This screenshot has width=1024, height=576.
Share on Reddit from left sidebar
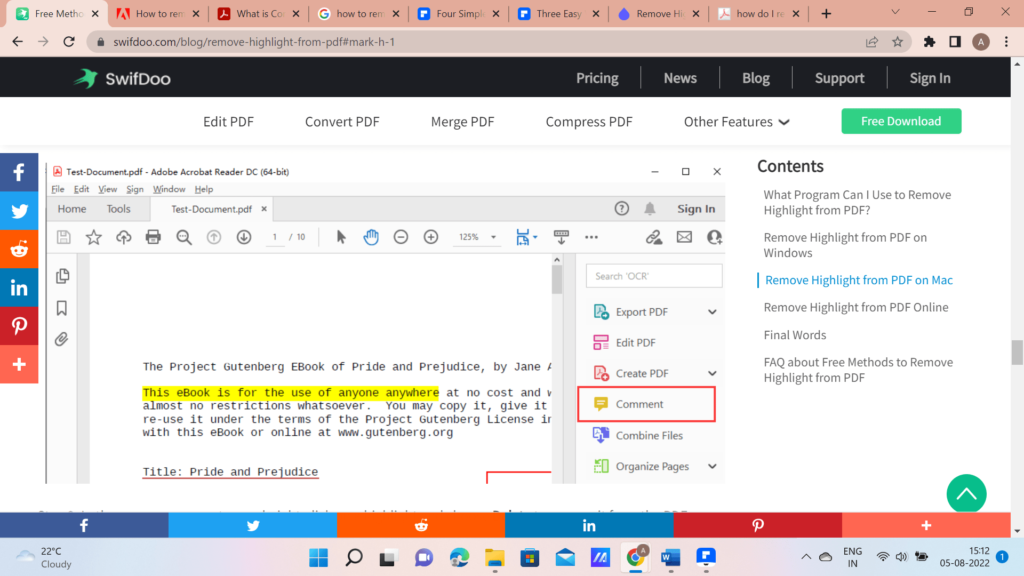tap(19, 249)
